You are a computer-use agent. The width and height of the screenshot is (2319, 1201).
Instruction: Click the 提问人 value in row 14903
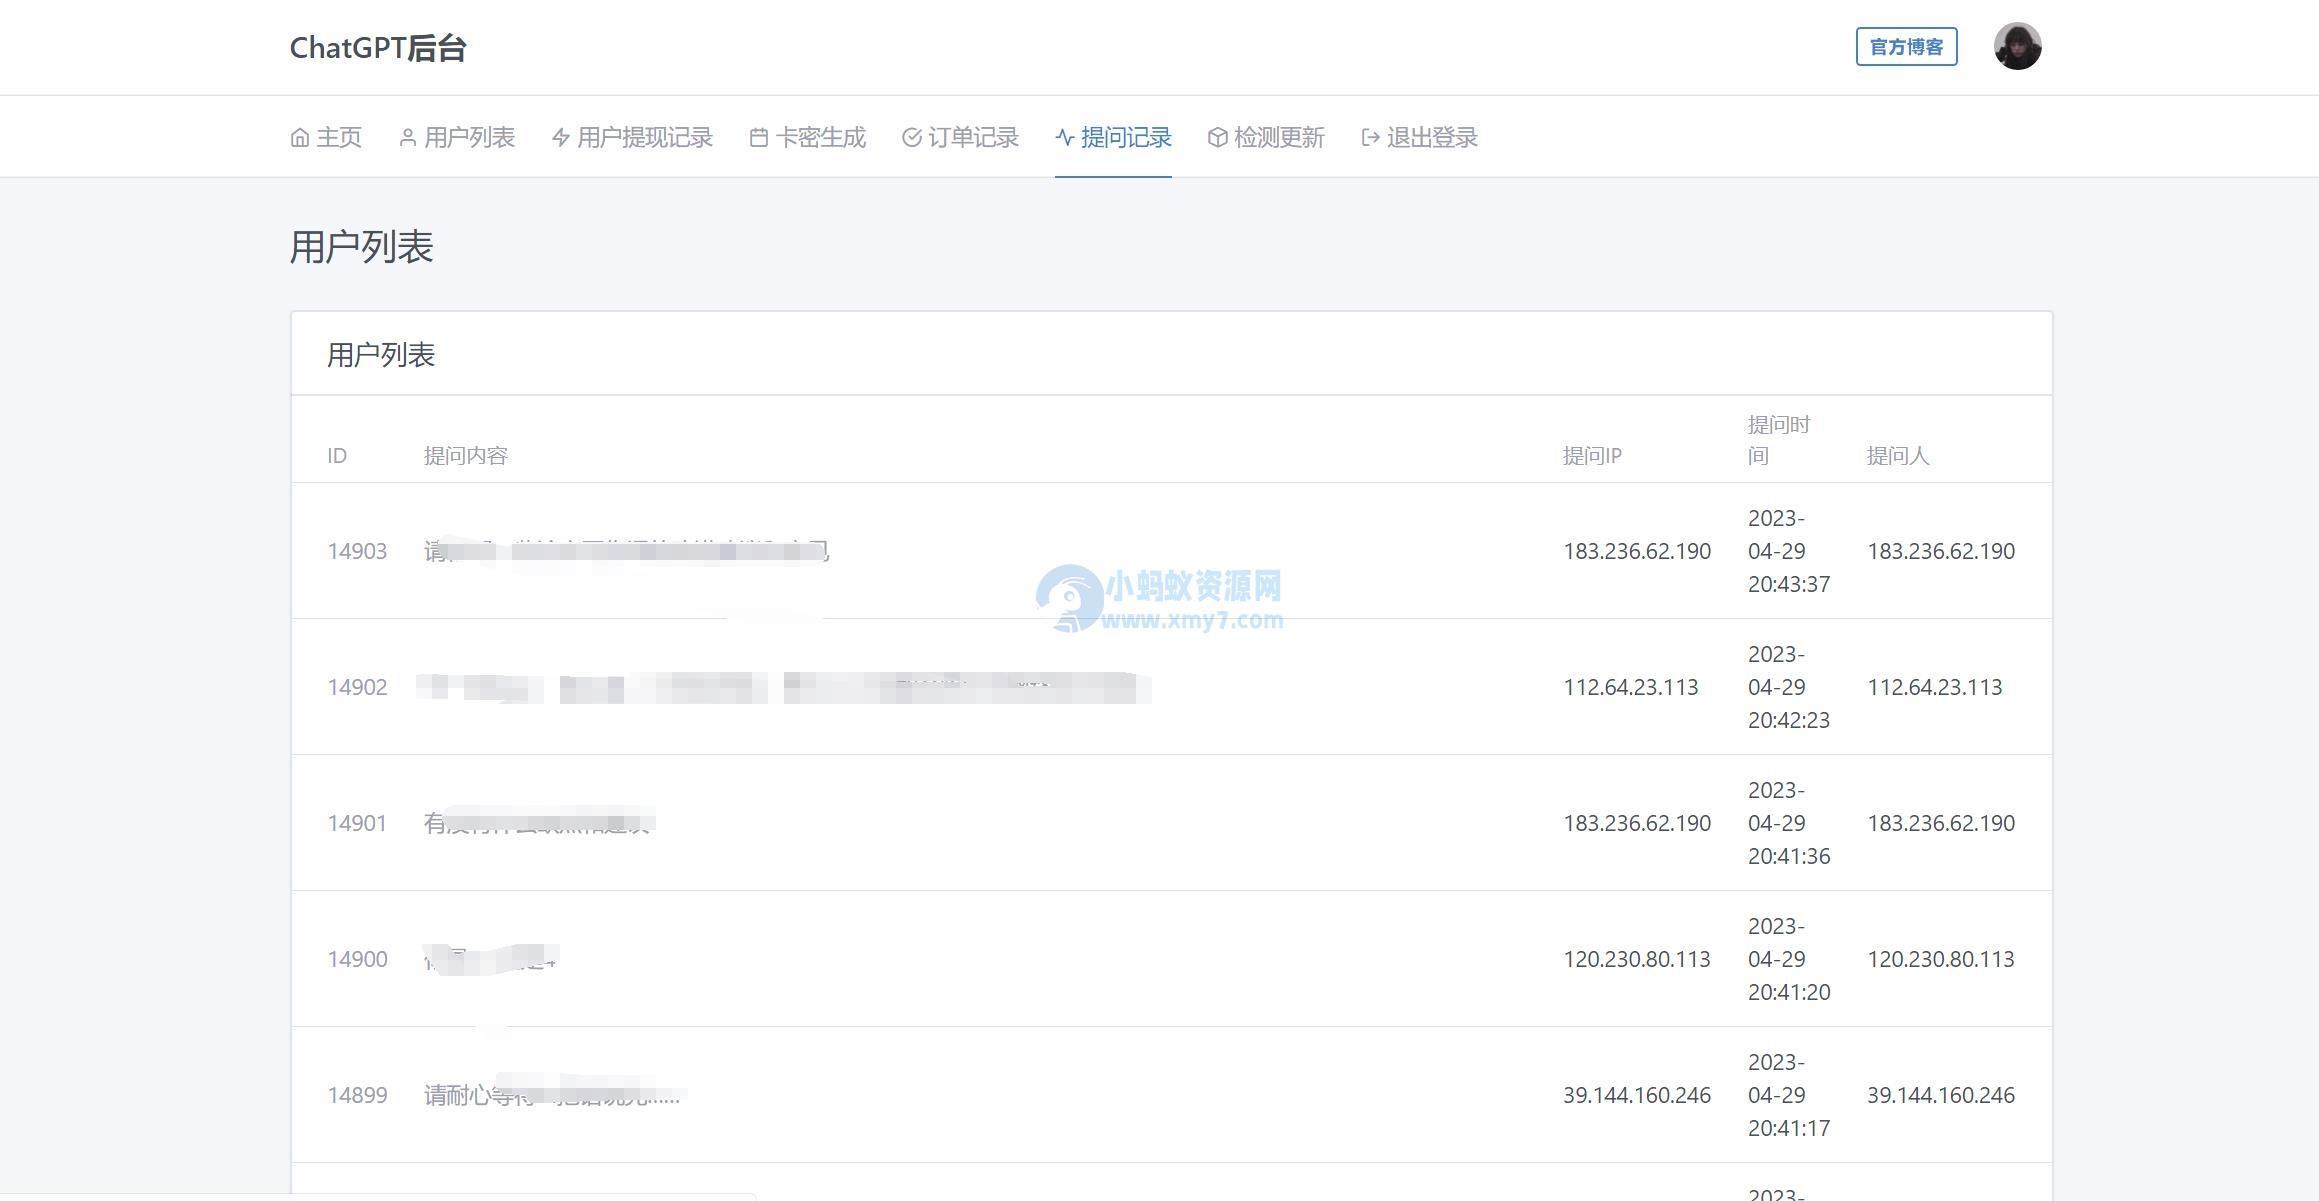(x=1941, y=551)
